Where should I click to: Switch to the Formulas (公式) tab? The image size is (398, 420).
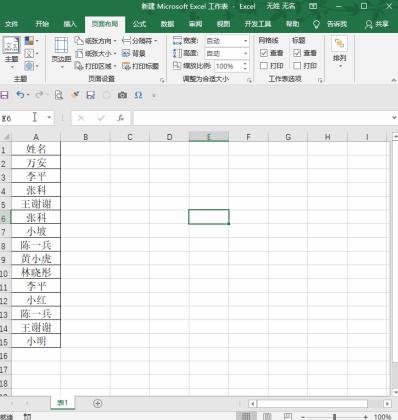pyautogui.click(x=139, y=24)
